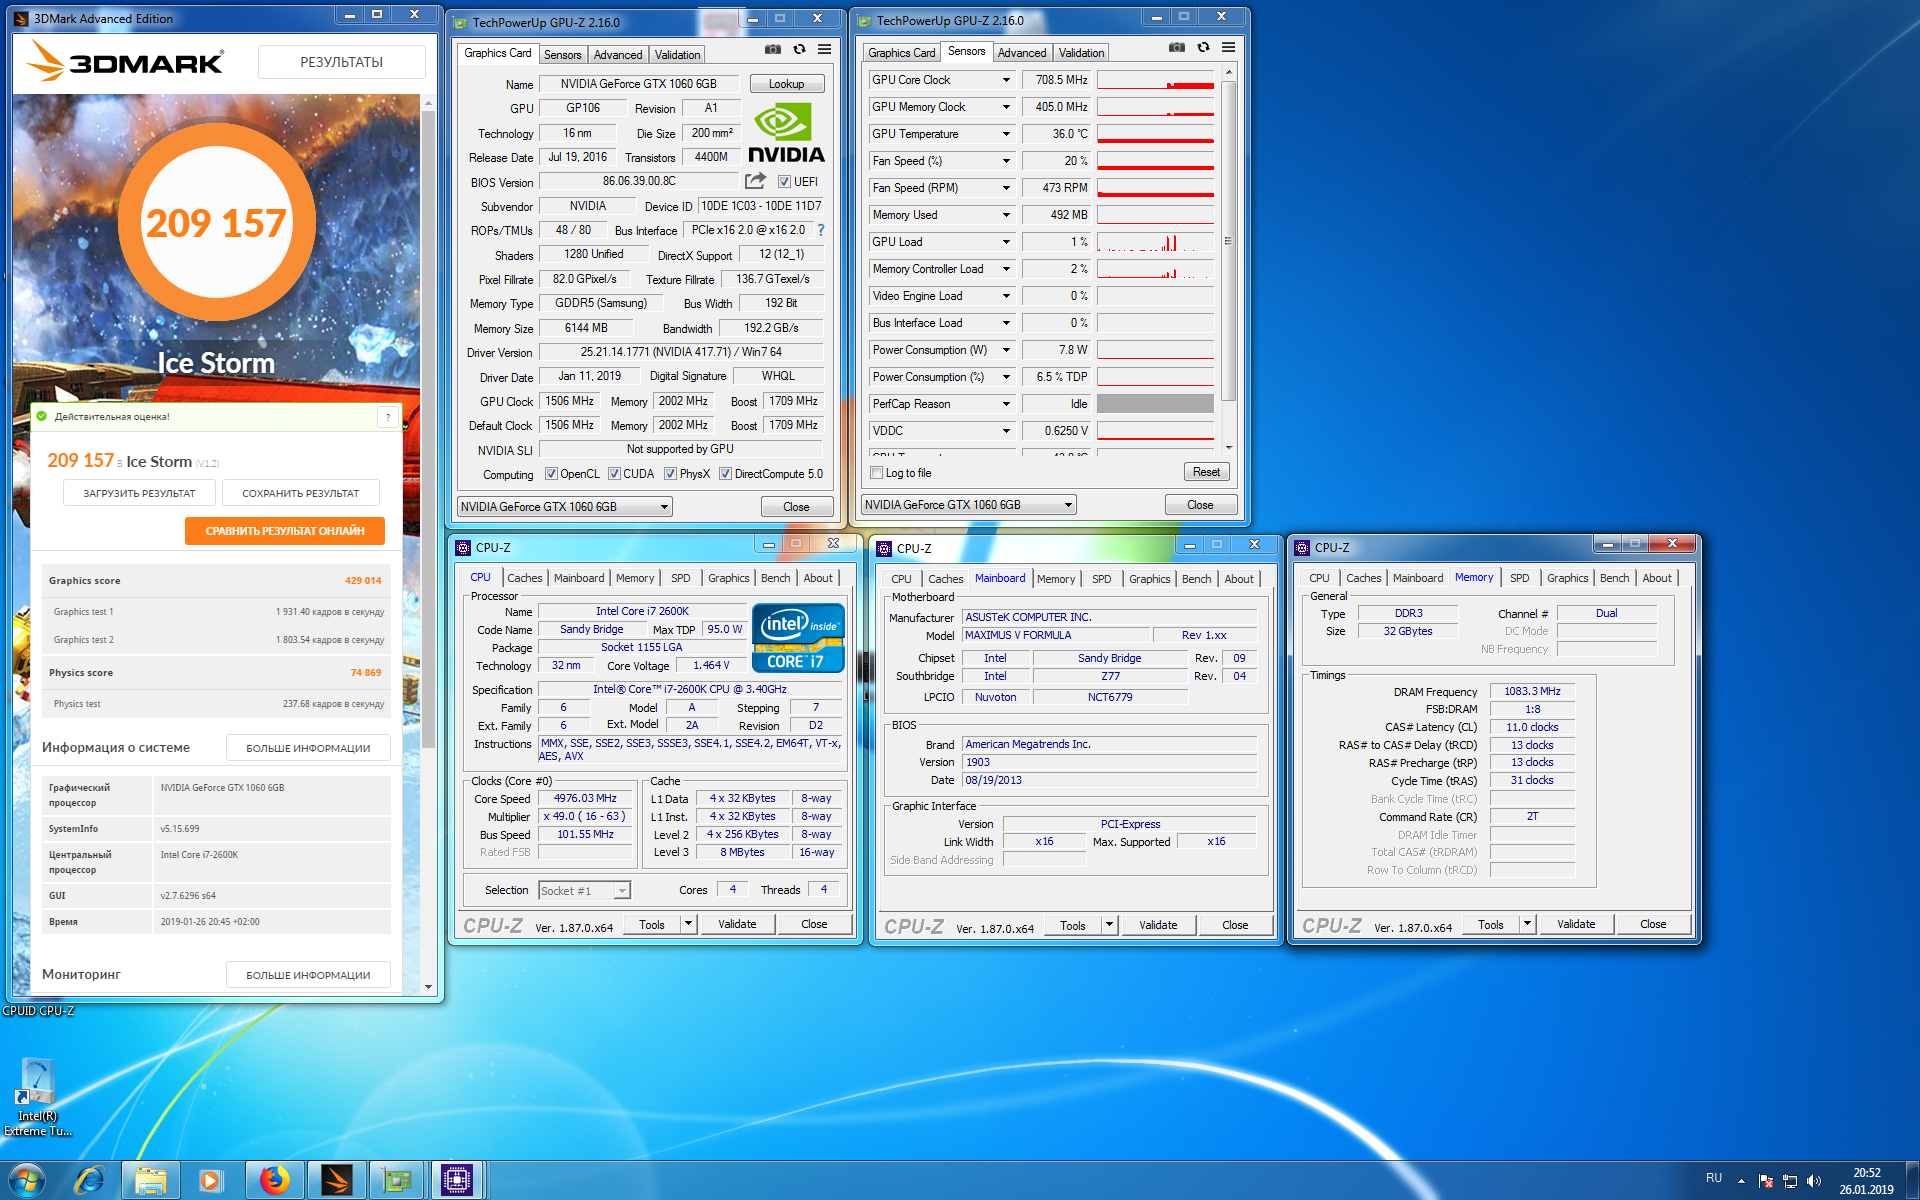Image resolution: width=1920 pixels, height=1200 pixels.
Task: Toggle the PhysX checkbox
Action: click(x=671, y=474)
